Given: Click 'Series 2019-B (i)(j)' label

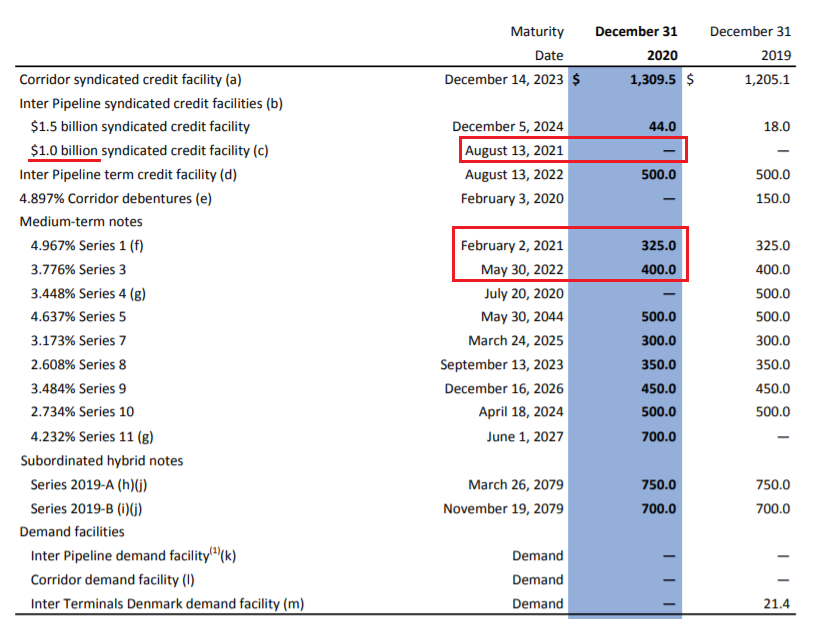Looking at the screenshot, I should (86, 509).
